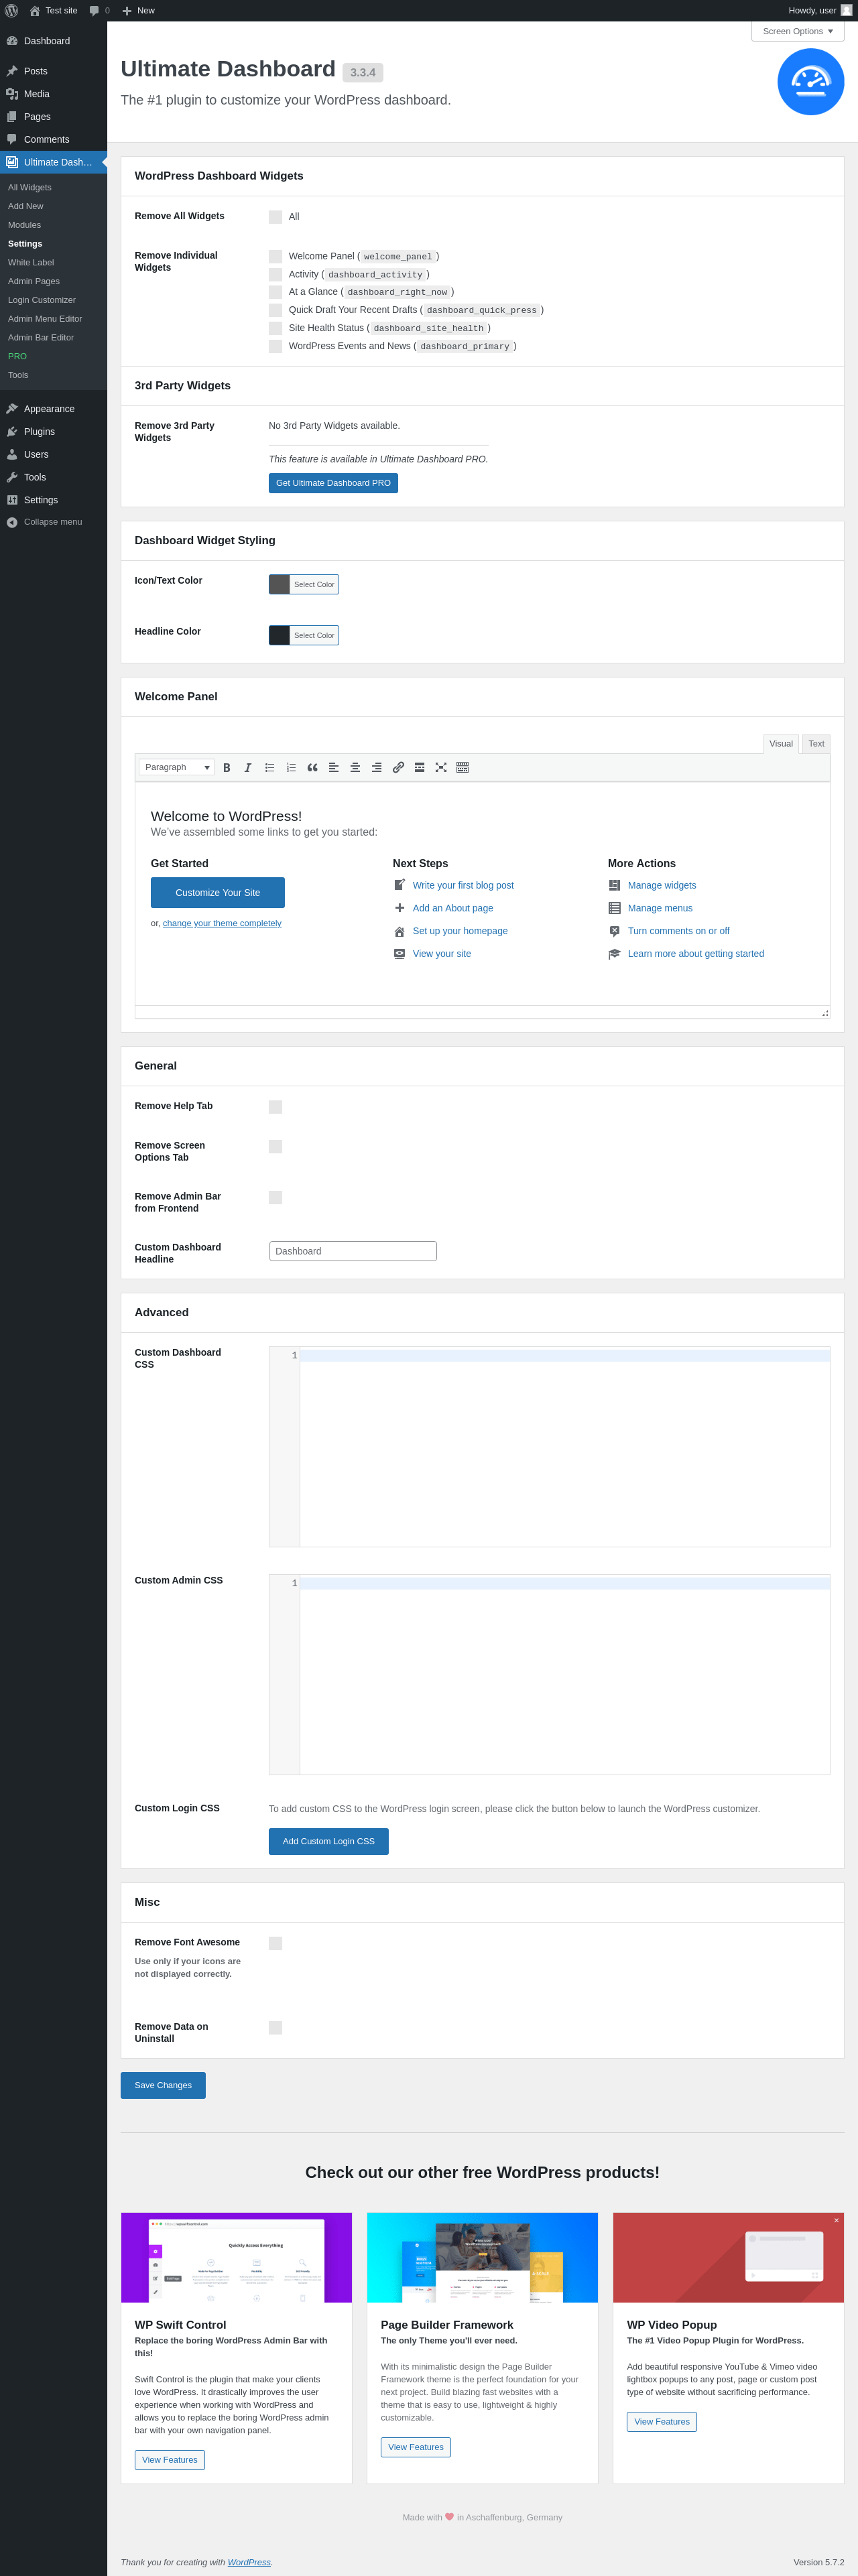
Task: Open the comments bubble in the admin bar
Action: point(99,11)
